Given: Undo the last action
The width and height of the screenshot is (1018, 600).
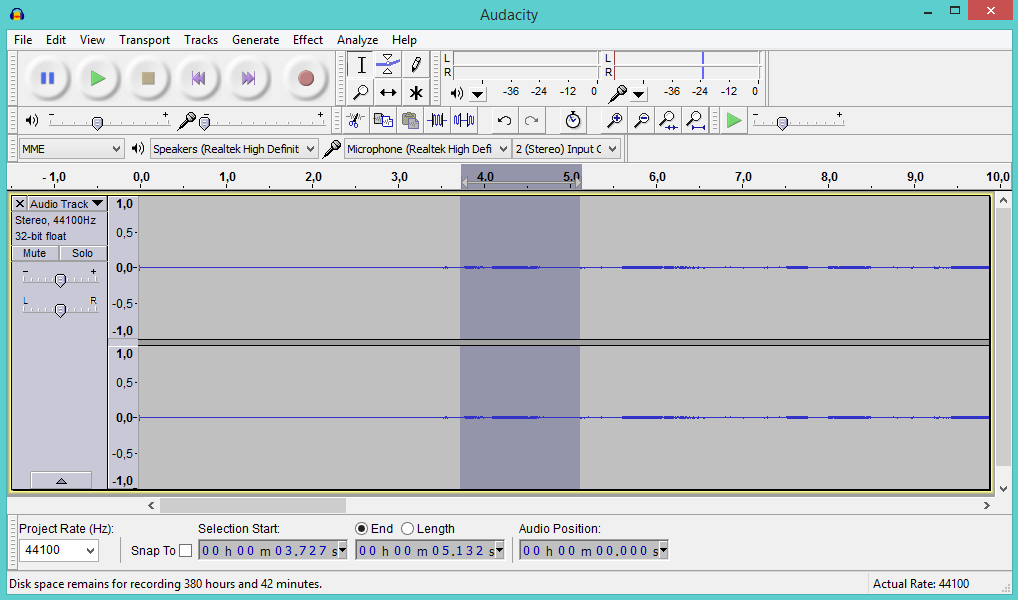Looking at the screenshot, I should click(x=504, y=120).
